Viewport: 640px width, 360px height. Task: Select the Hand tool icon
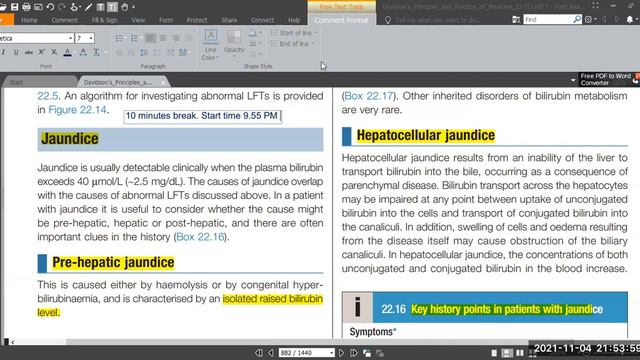pos(124,7)
